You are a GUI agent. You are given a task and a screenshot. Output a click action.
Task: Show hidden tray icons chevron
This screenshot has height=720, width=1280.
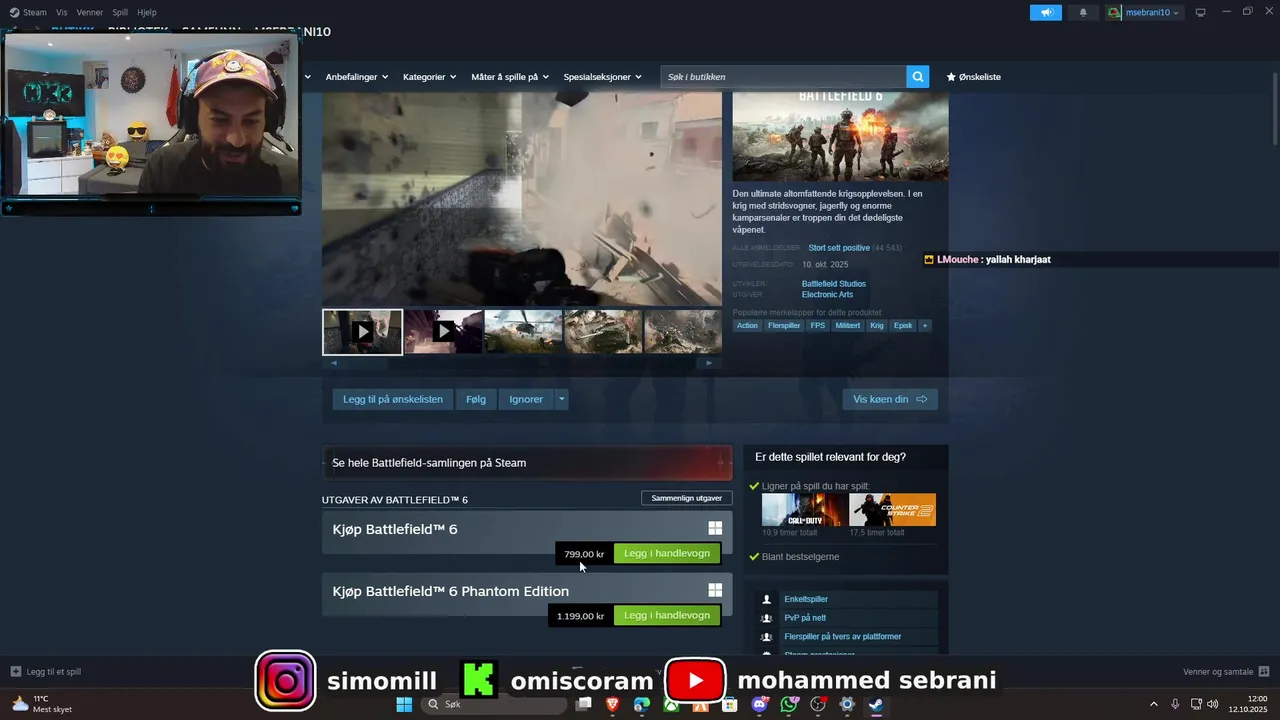[x=1153, y=704]
